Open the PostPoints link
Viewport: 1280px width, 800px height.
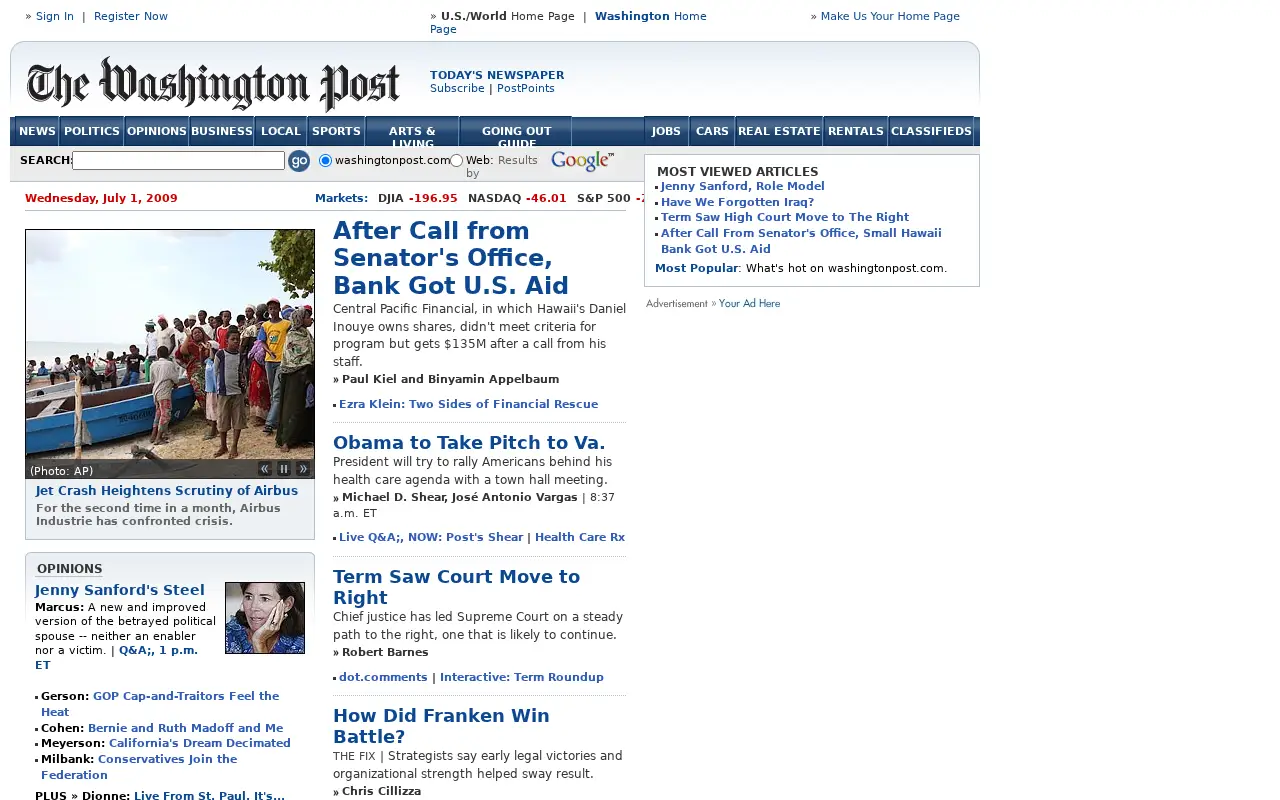tap(526, 88)
